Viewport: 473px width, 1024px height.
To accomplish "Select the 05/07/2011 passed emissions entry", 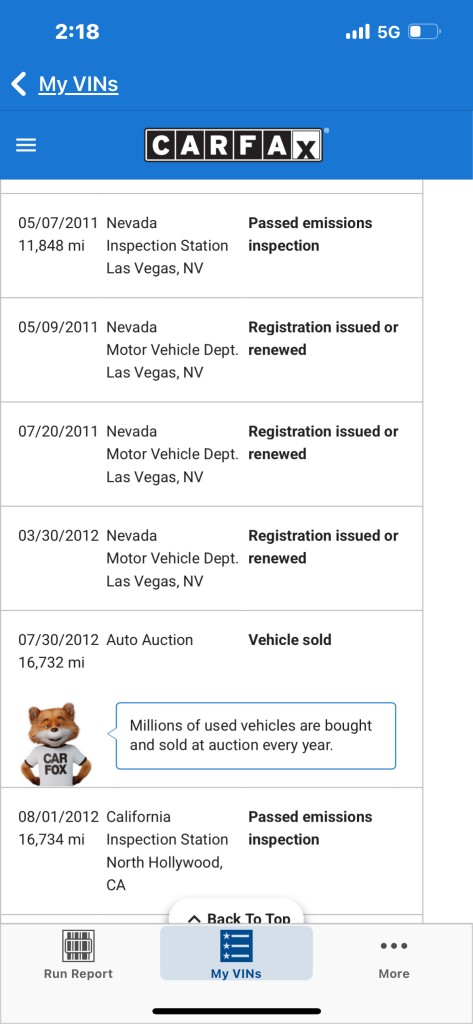I will coord(211,246).
